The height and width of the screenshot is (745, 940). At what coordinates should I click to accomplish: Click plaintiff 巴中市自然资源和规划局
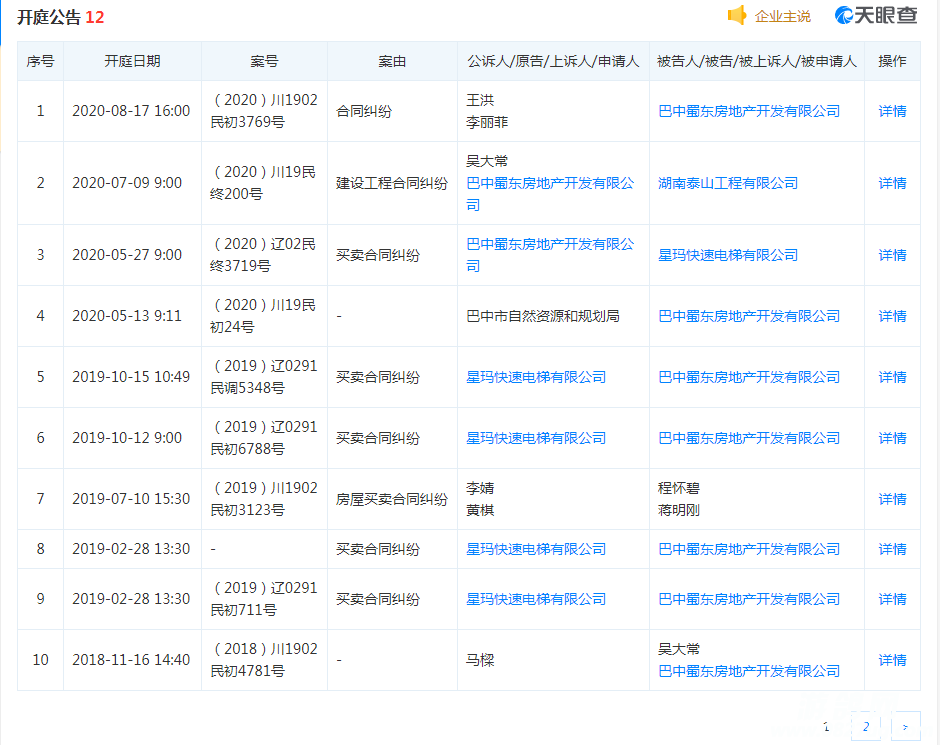pos(543,316)
